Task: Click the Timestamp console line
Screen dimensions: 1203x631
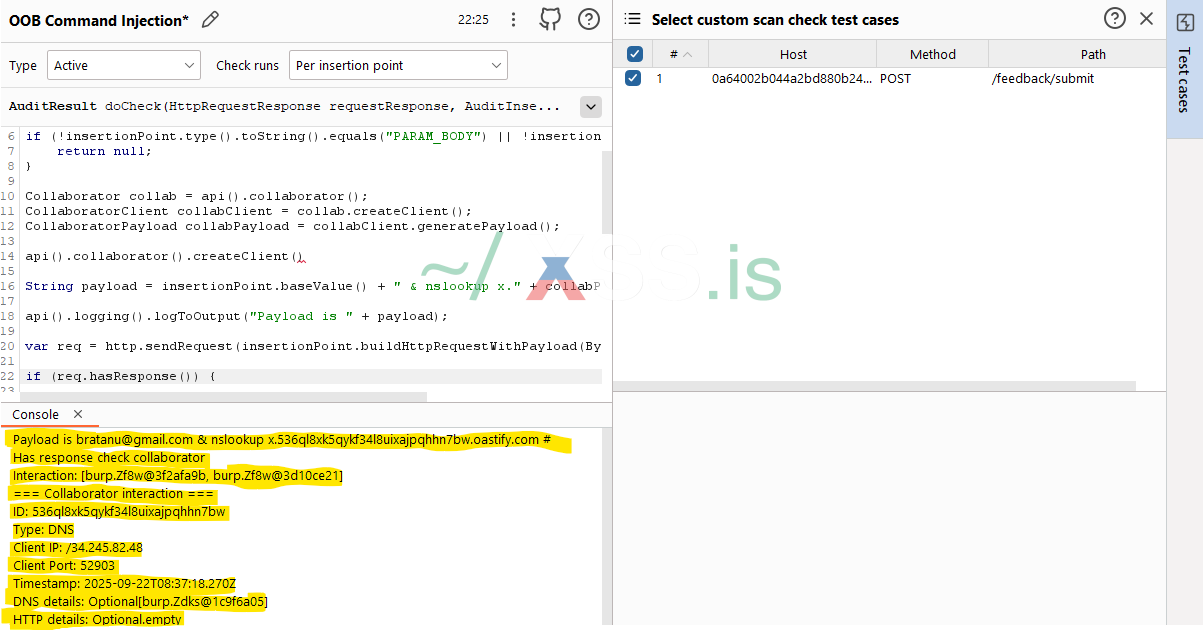Action: [x=124, y=583]
